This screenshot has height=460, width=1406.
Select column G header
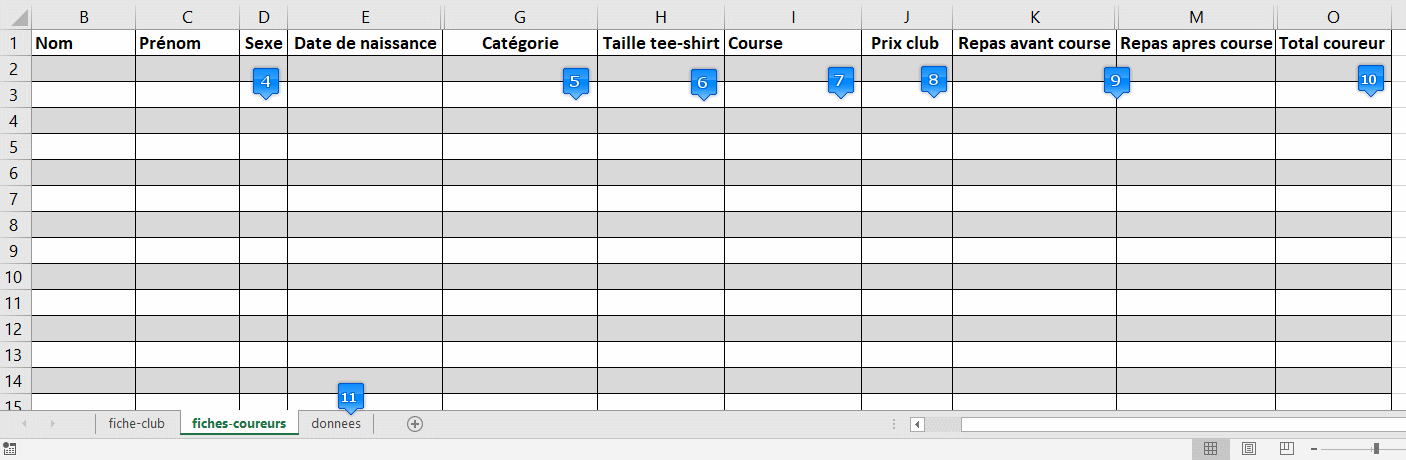coord(520,17)
